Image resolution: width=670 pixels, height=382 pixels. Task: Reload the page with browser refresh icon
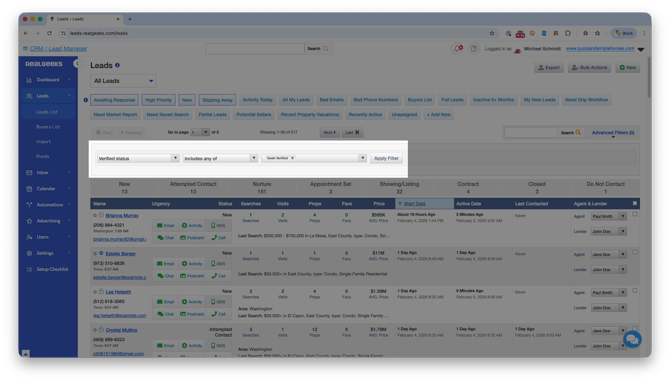point(50,33)
